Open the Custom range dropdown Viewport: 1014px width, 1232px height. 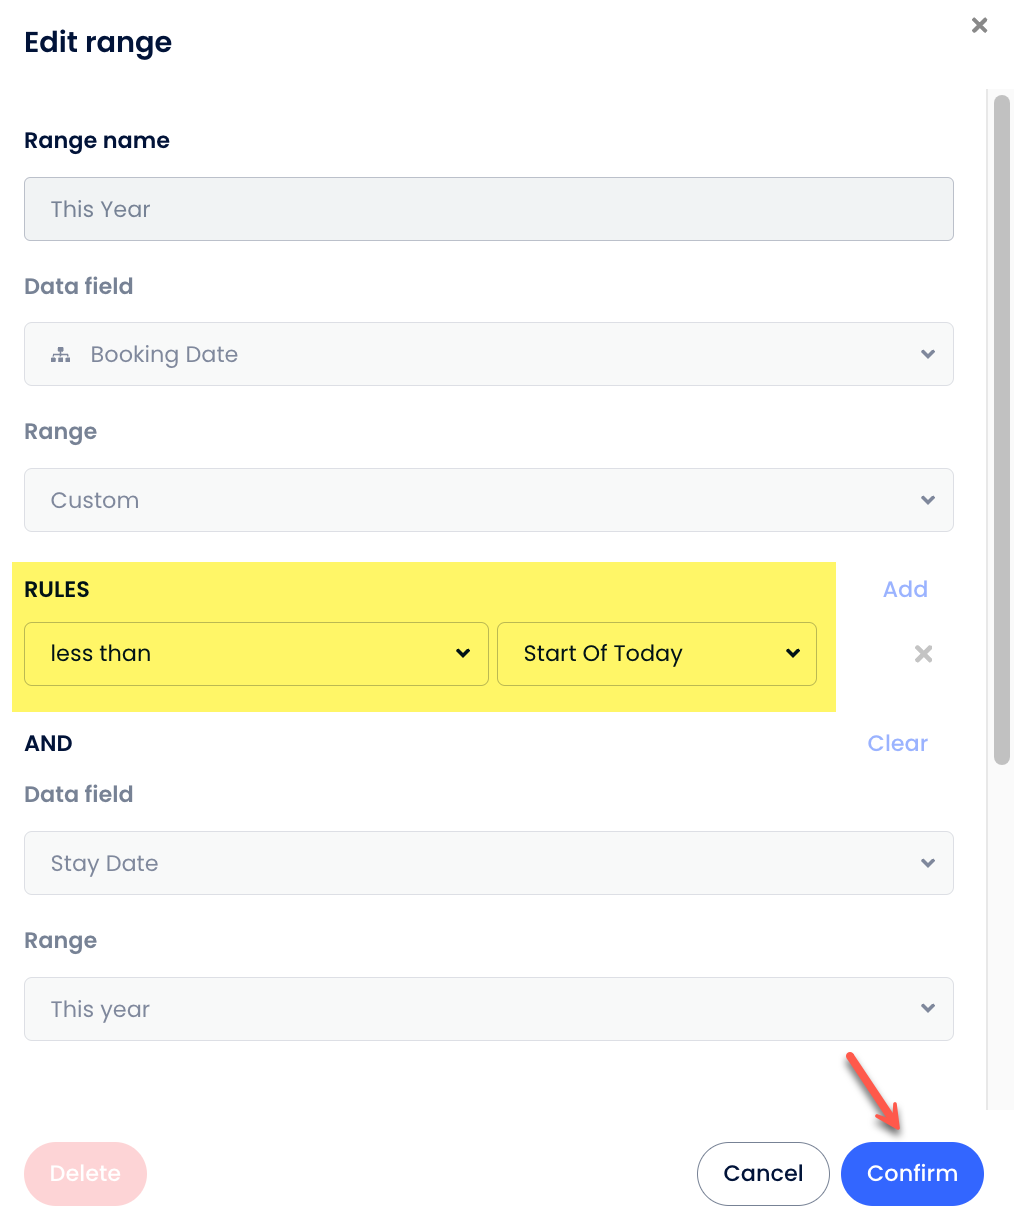(x=488, y=500)
